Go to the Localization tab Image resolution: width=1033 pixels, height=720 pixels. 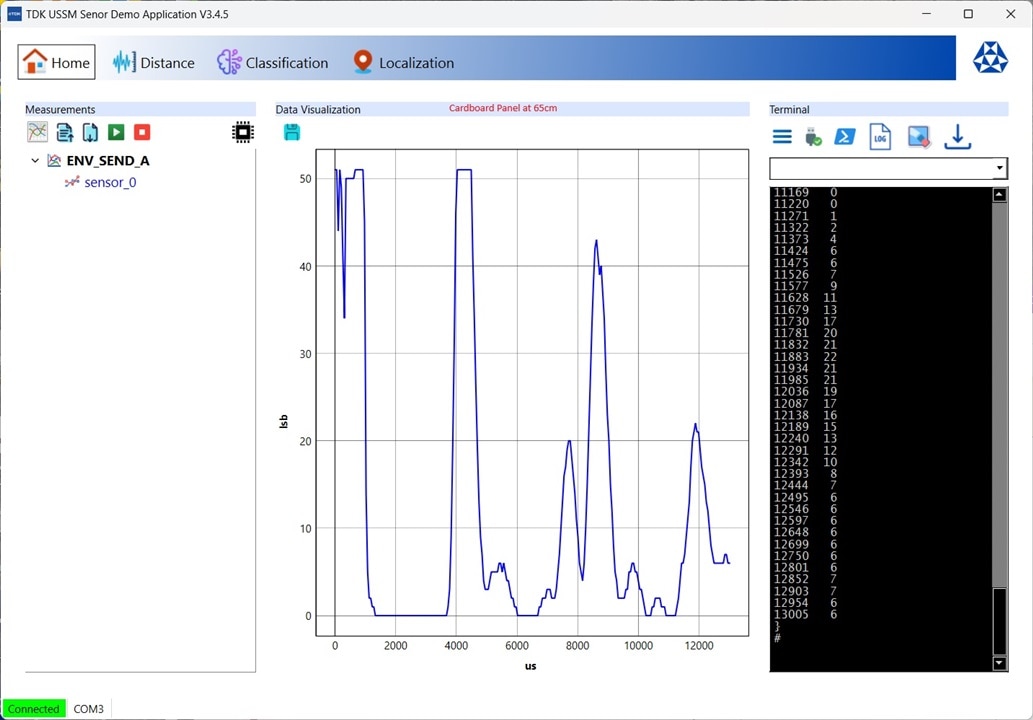coord(403,62)
